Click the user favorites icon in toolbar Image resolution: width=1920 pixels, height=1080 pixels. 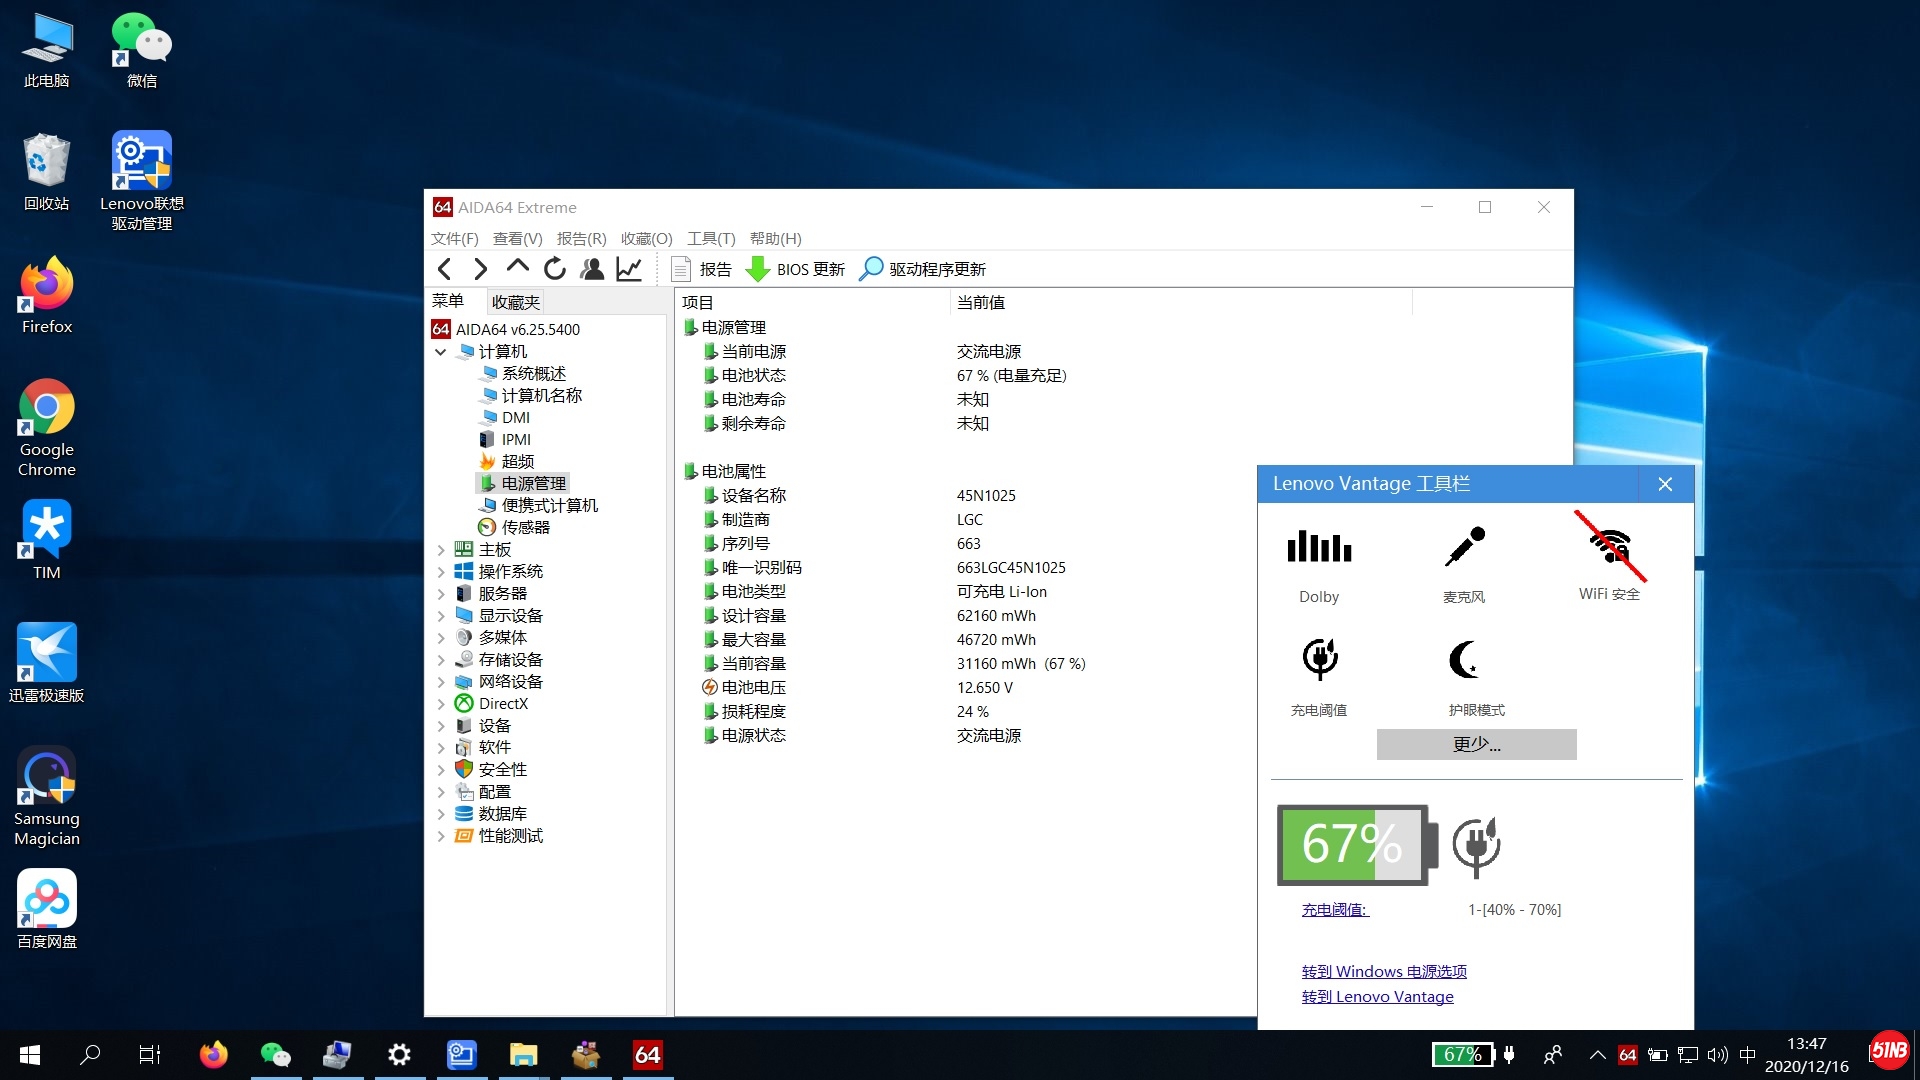(x=592, y=269)
